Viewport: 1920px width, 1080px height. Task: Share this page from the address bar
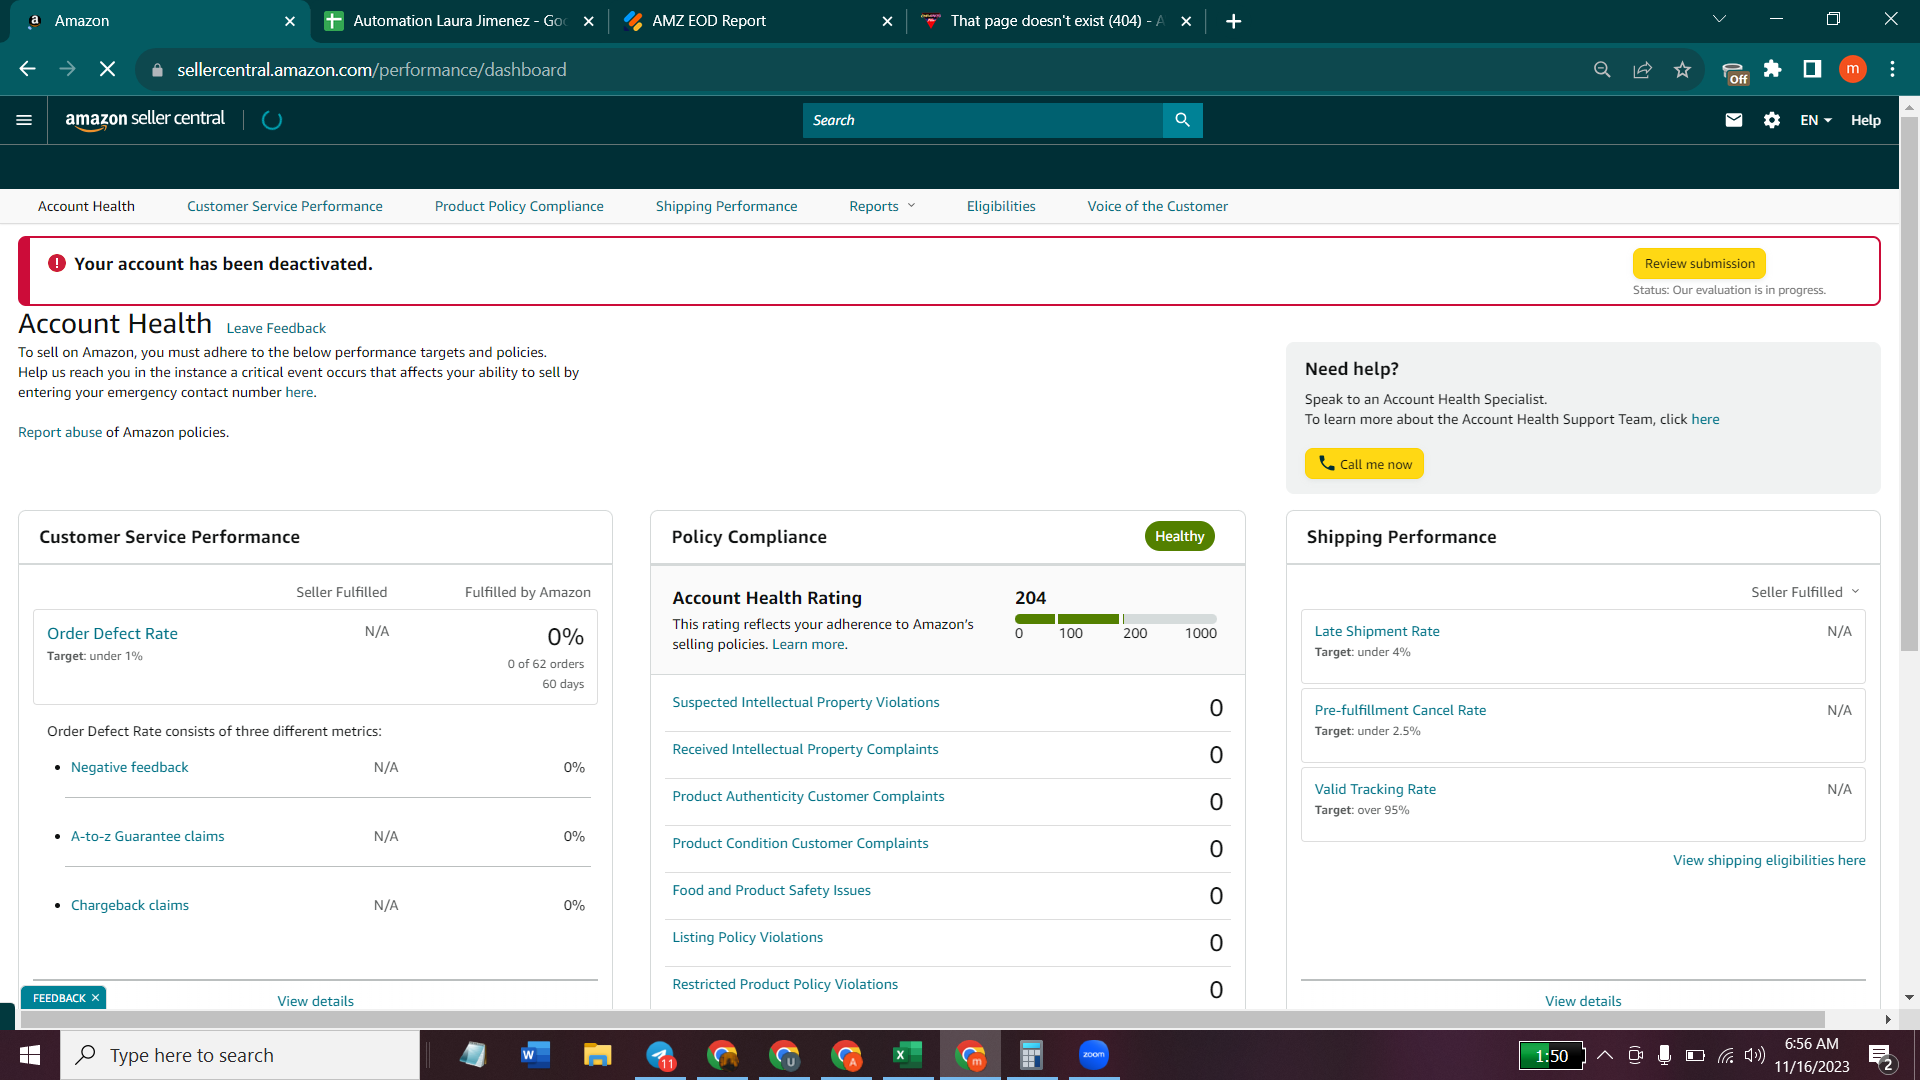click(x=1642, y=69)
